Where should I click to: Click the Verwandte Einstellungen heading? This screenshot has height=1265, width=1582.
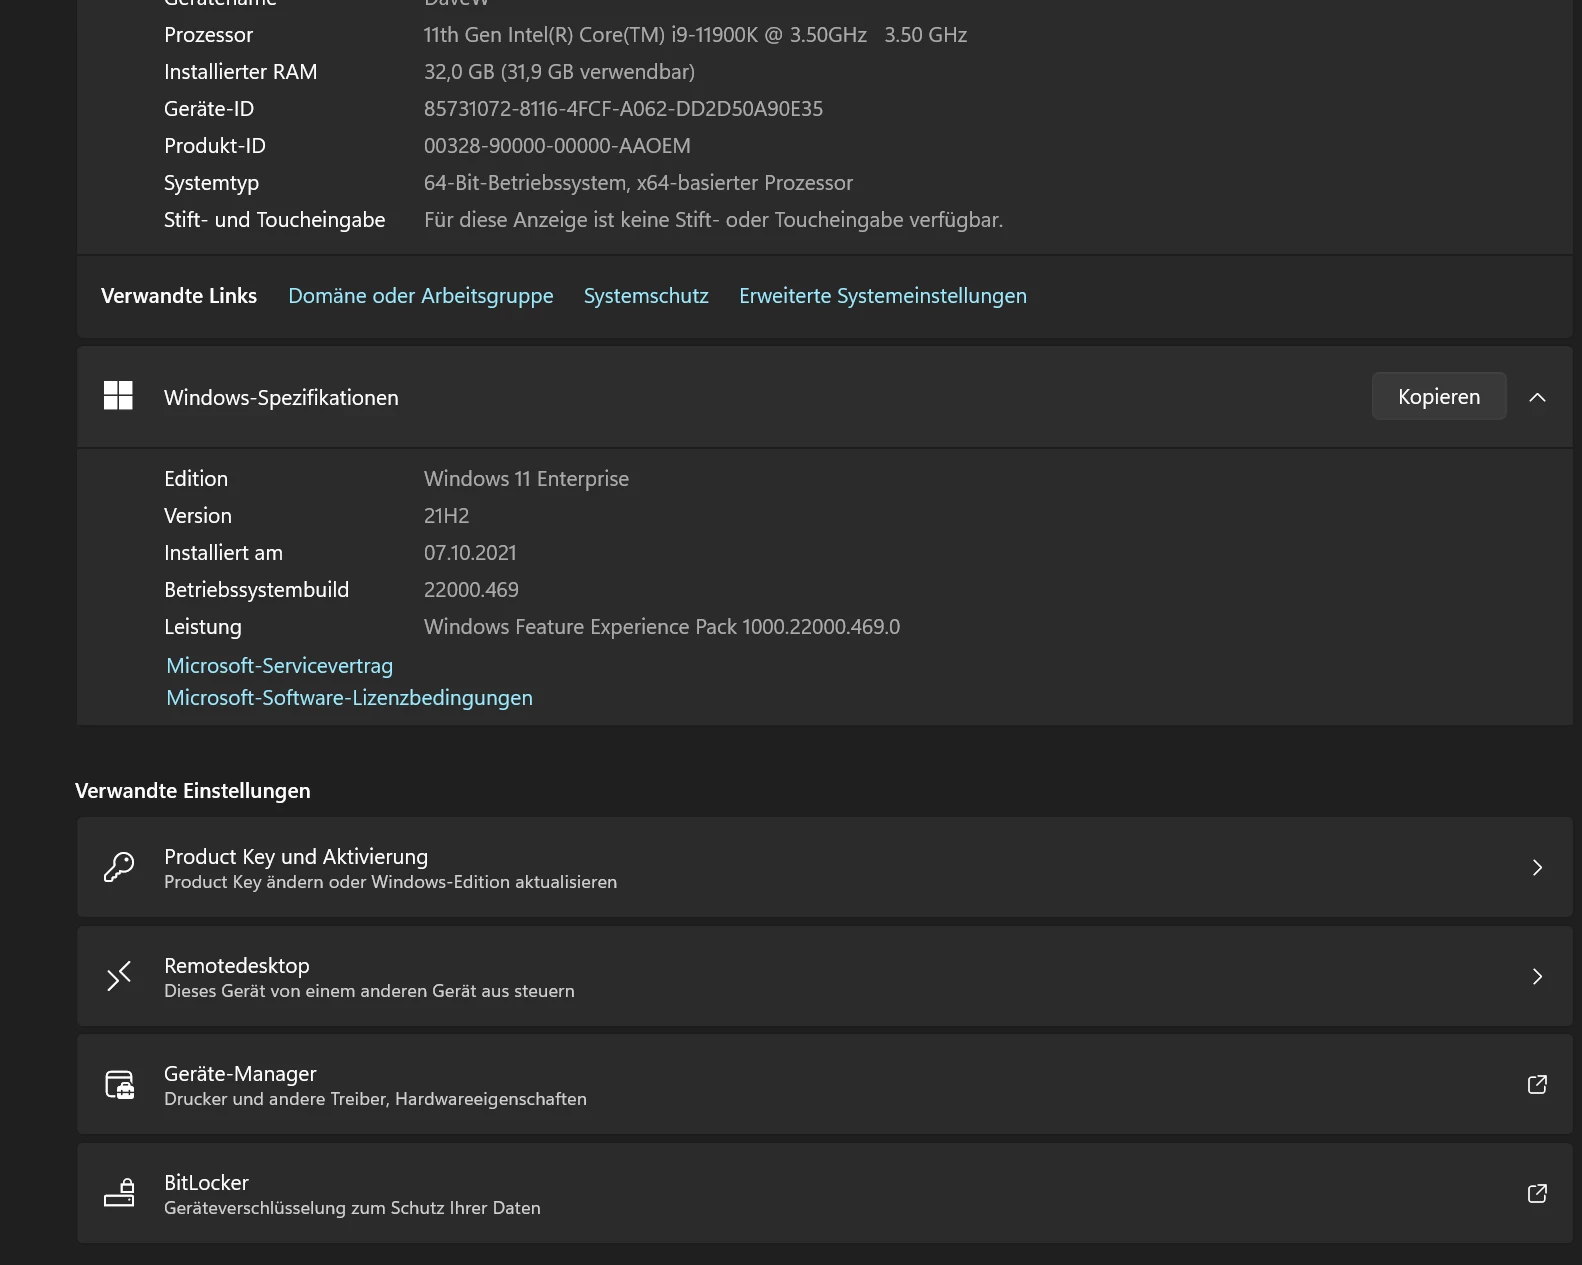click(x=193, y=791)
